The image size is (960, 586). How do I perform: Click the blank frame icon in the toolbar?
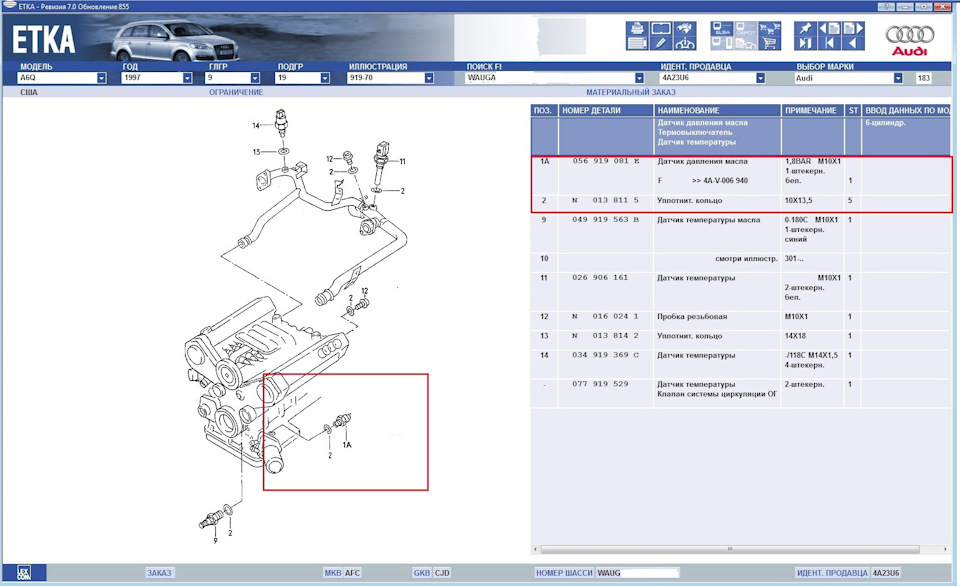point(661,28)
